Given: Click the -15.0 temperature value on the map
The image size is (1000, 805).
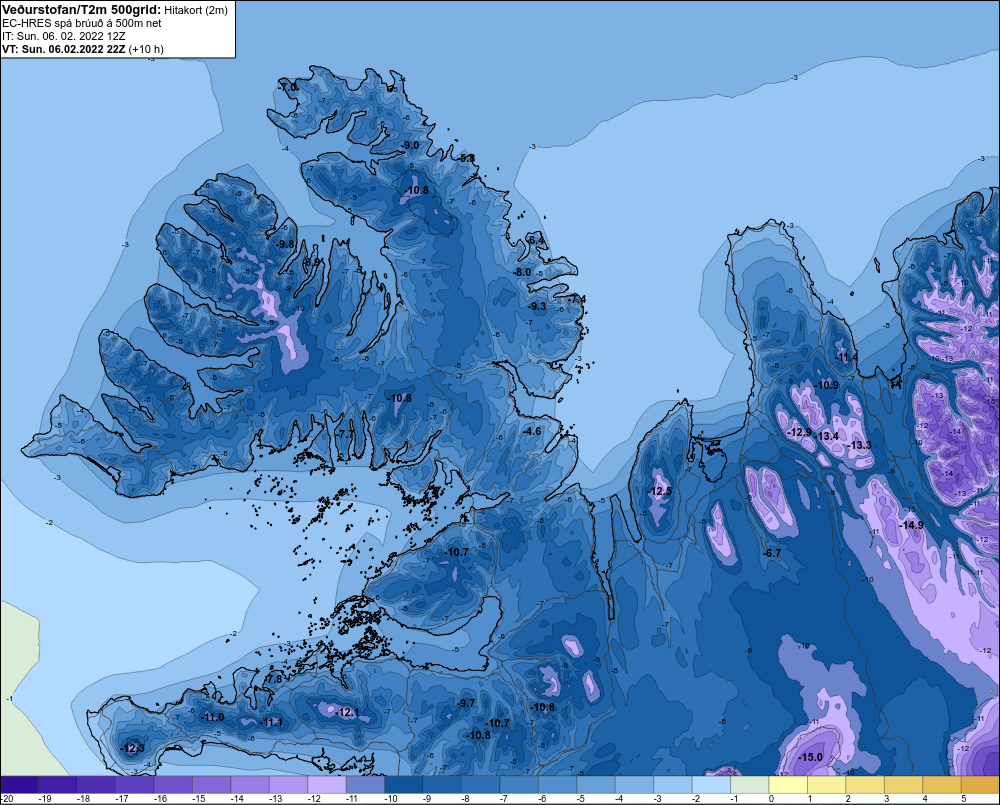Looking at the screenshot, I should click(x=810, y=757).
